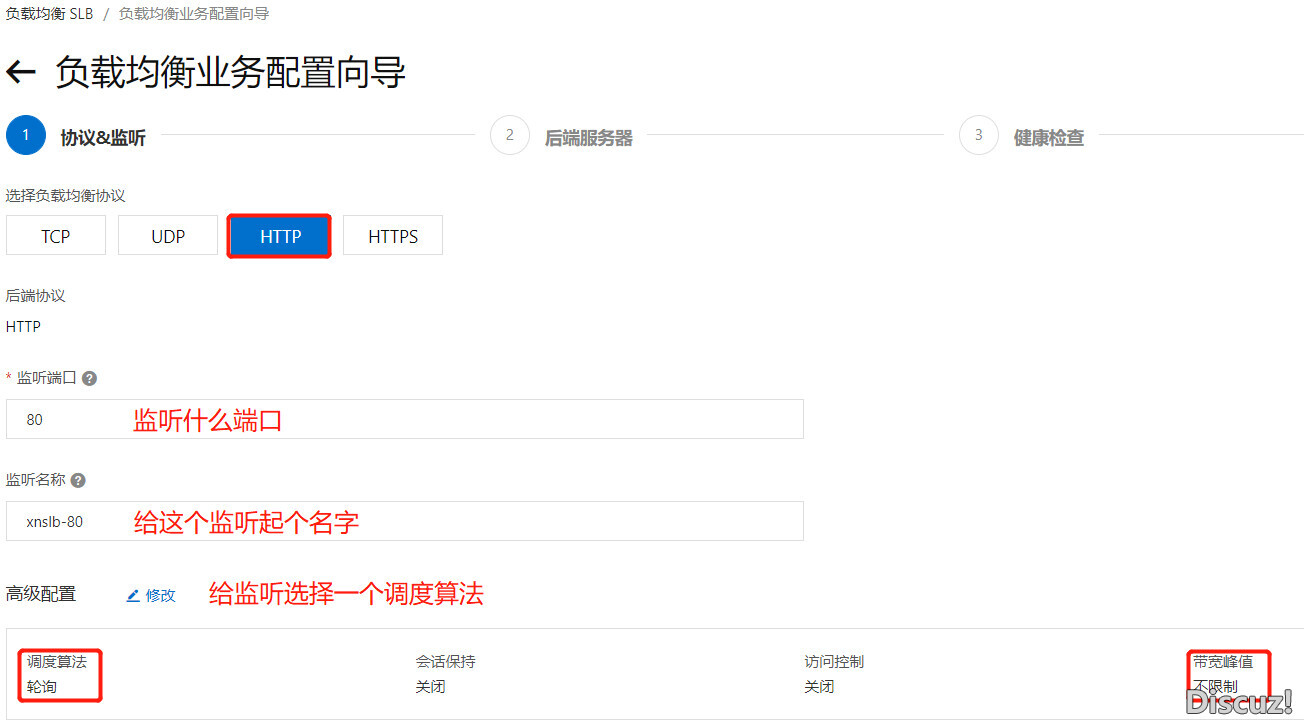
Task: Choose the HTTP protocol button
Action: 280,236
